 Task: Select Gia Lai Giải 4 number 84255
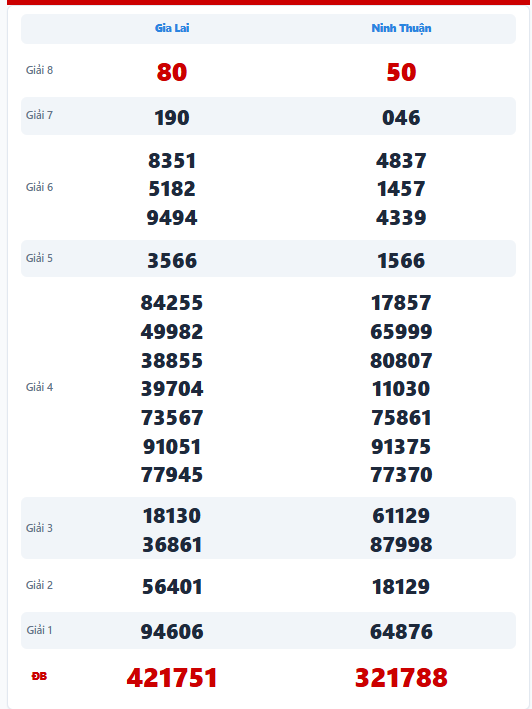pyautogui.click(x=172, y=303)
